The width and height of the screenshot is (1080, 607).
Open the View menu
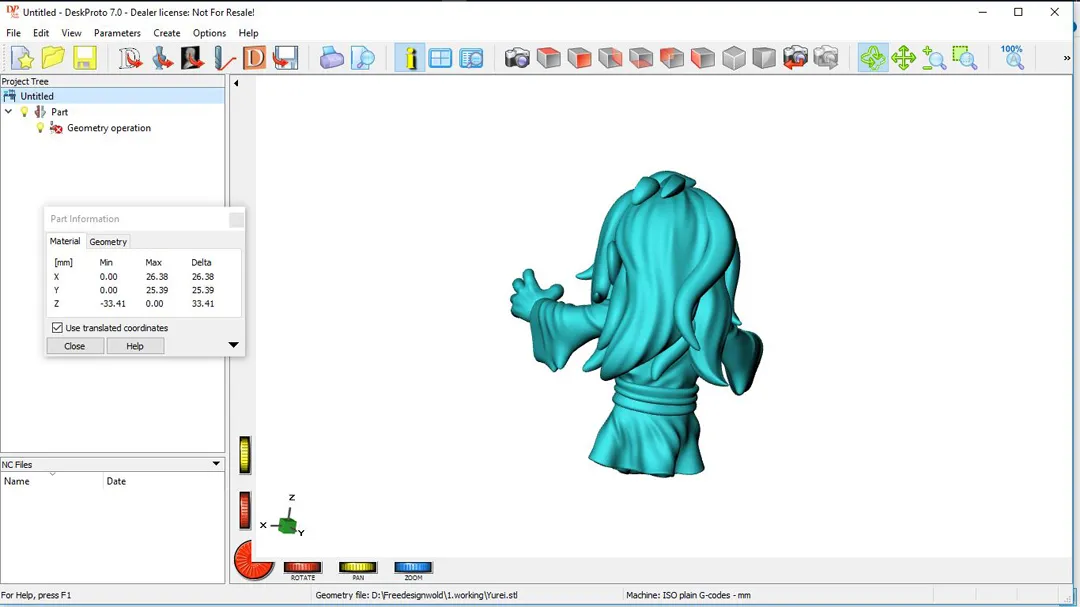coord(71,33)
